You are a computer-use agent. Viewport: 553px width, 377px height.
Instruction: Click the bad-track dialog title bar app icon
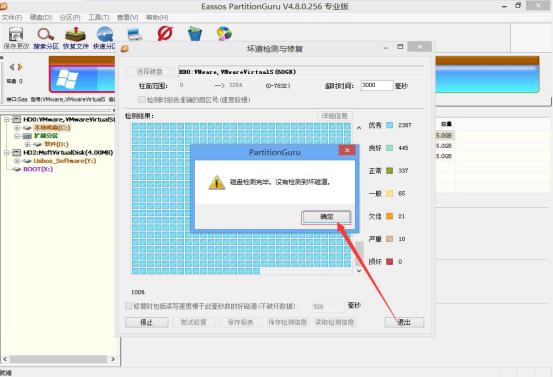click(125, 48)
